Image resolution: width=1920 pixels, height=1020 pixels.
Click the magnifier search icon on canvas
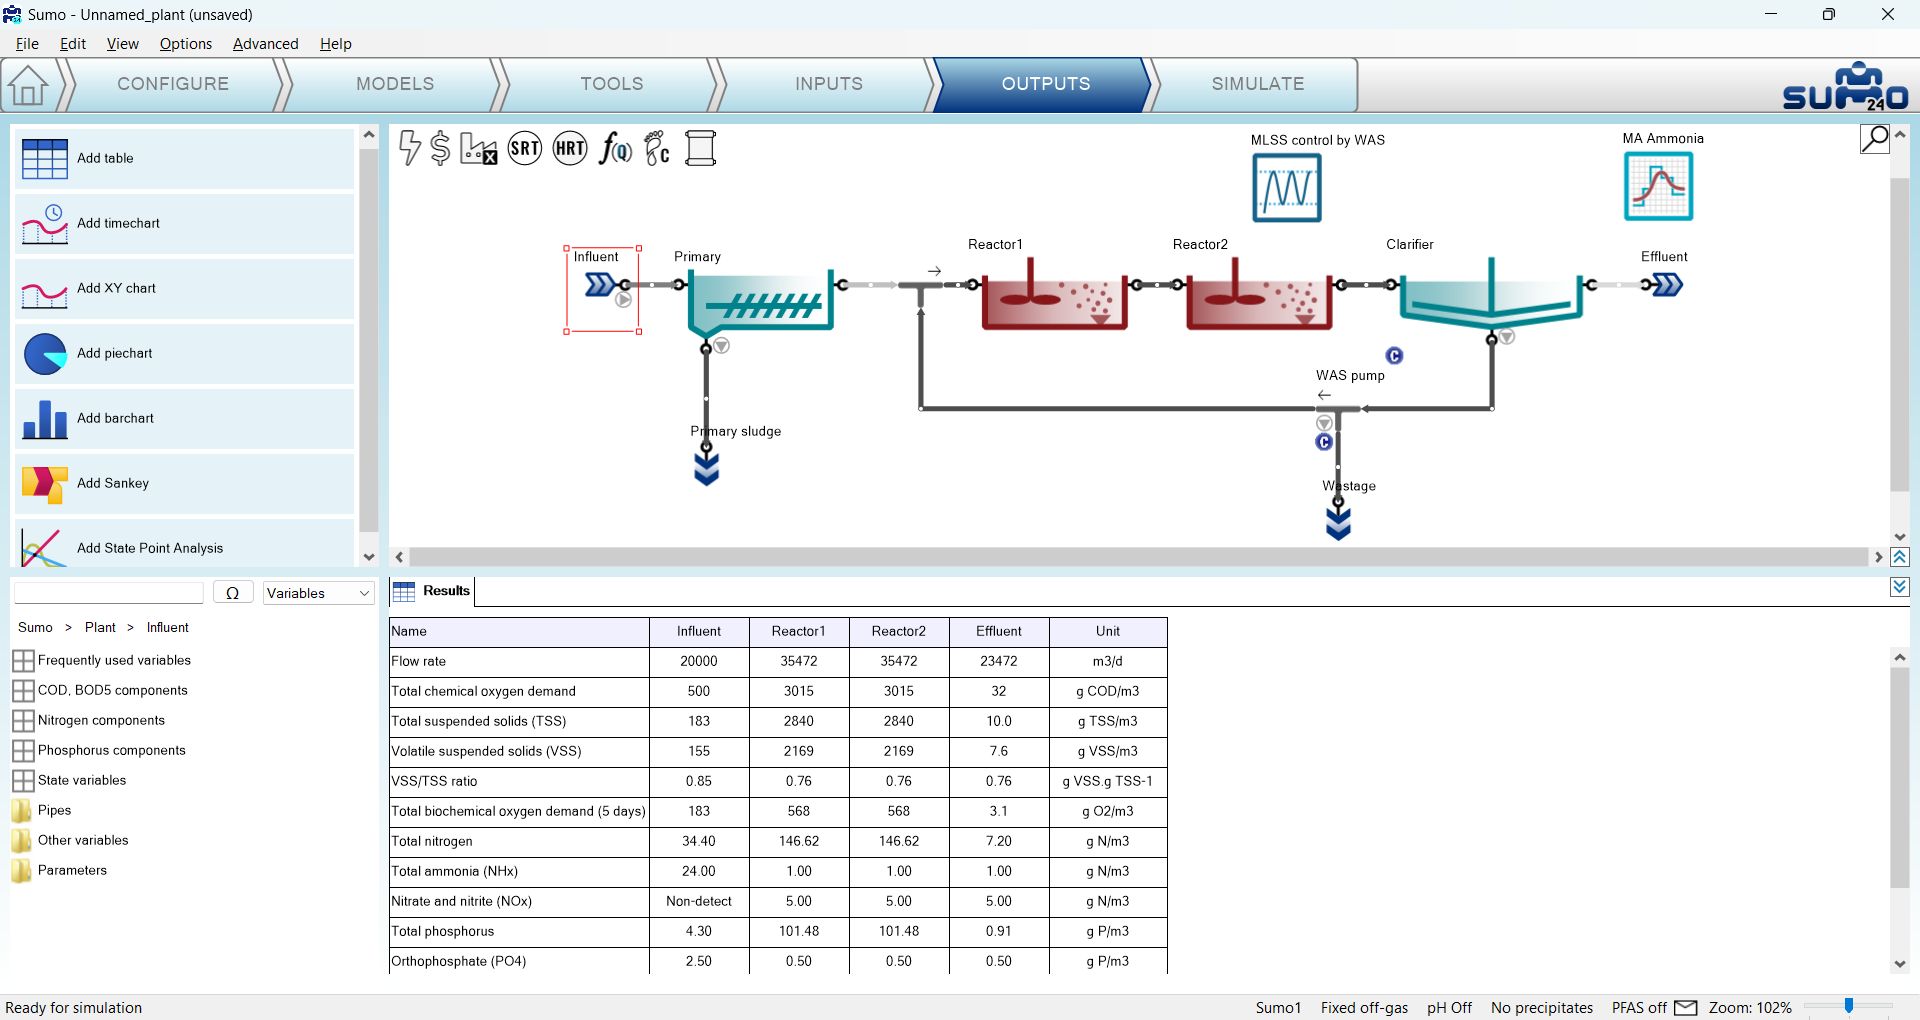point(1875,139)
